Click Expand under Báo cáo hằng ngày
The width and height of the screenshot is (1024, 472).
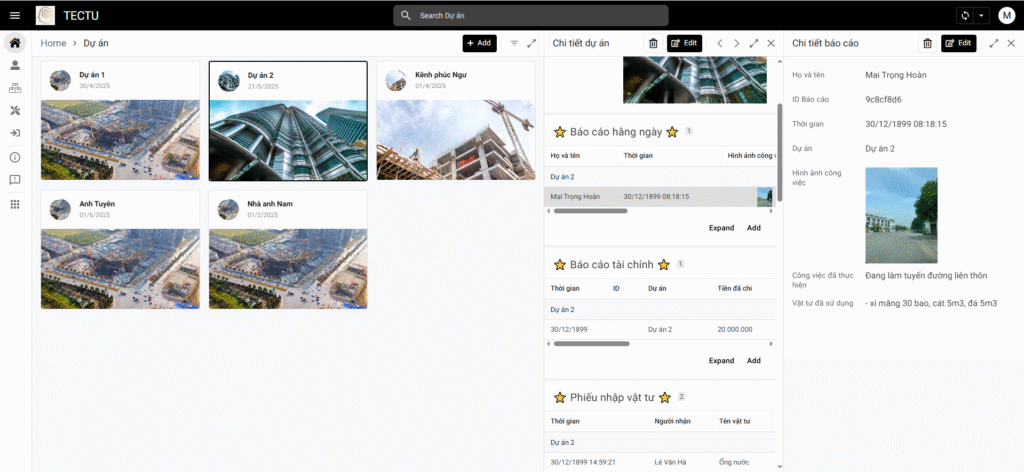(x=721, y=228)
